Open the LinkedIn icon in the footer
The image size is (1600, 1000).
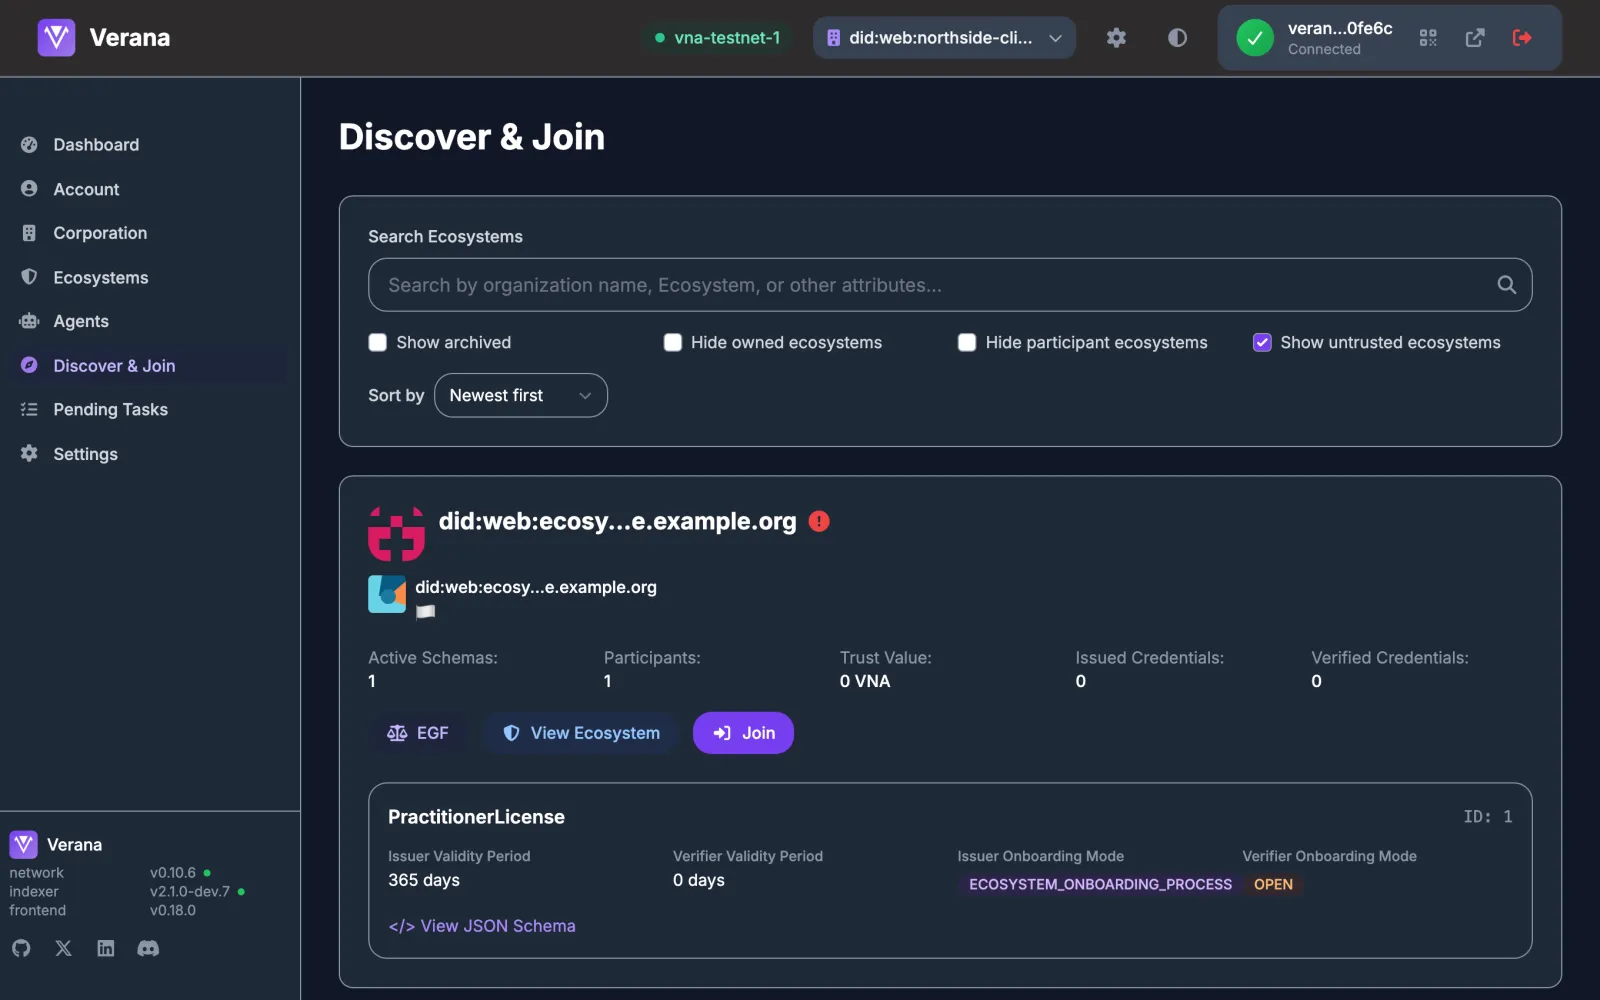pos(106,948)
